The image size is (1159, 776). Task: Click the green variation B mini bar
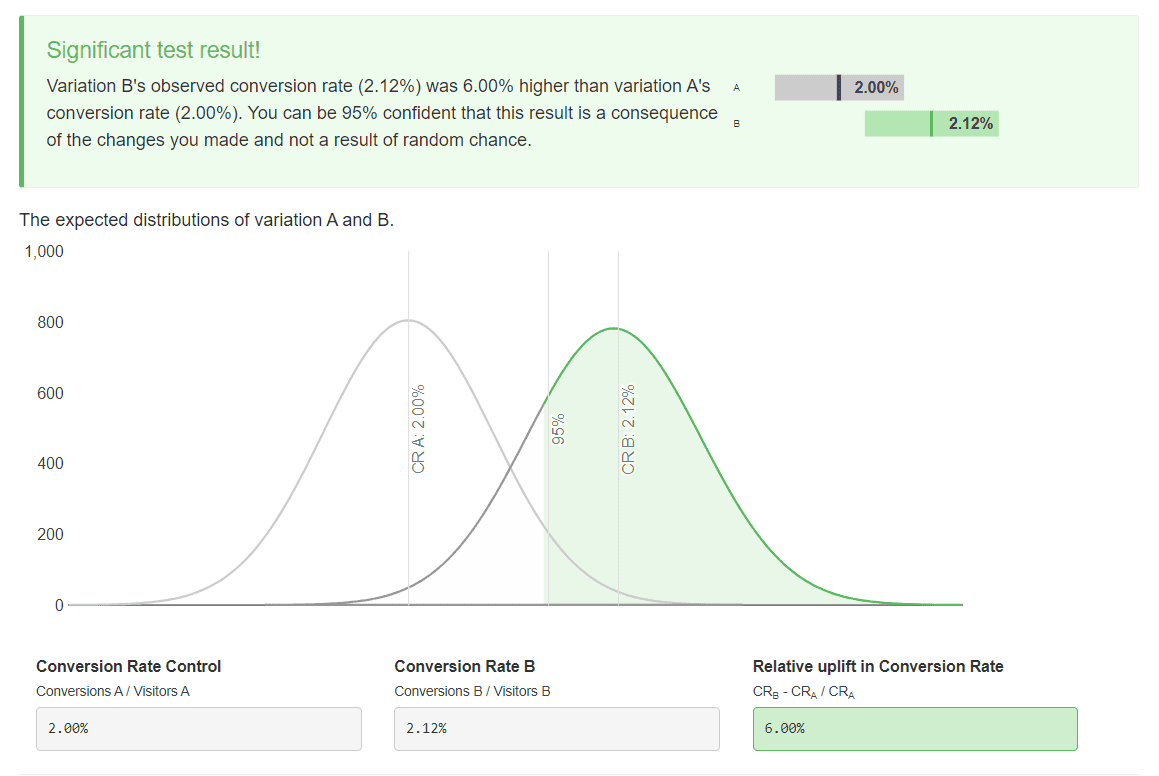point(895,123)
